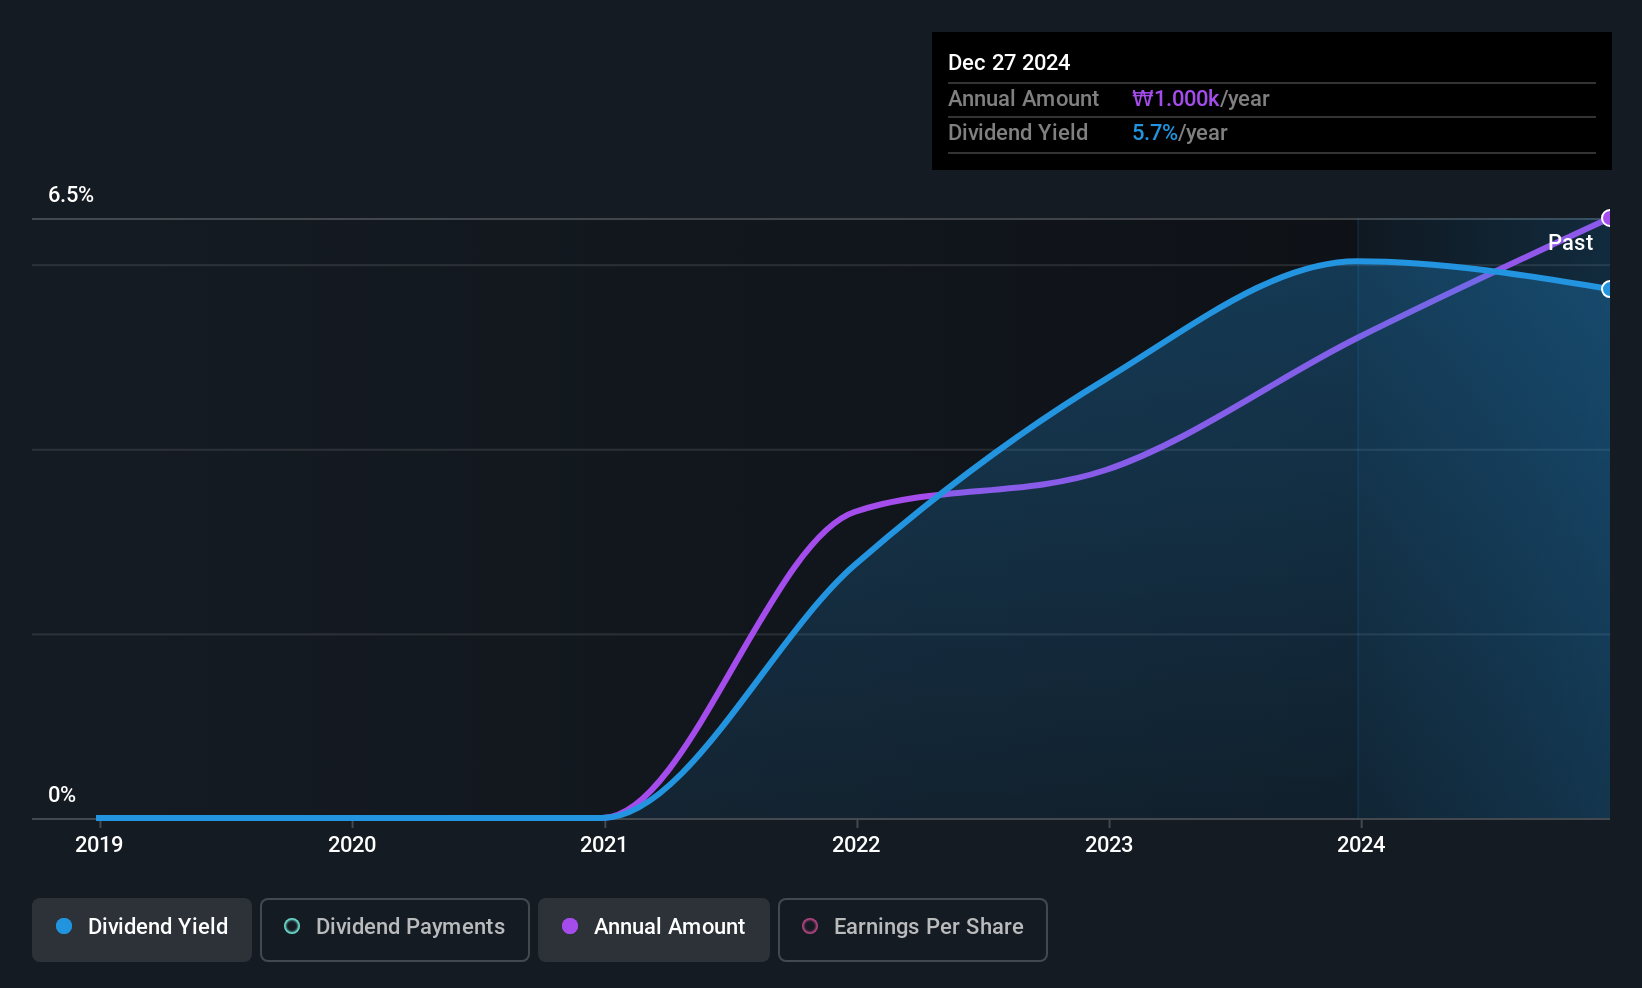Click the 6.5% y-axis label

pyautogui.click(x=71, y=195)
